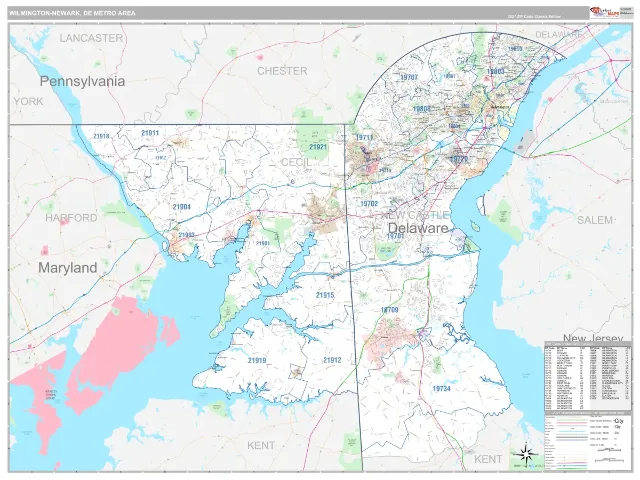Select the Maryland state label

(68, 268)
